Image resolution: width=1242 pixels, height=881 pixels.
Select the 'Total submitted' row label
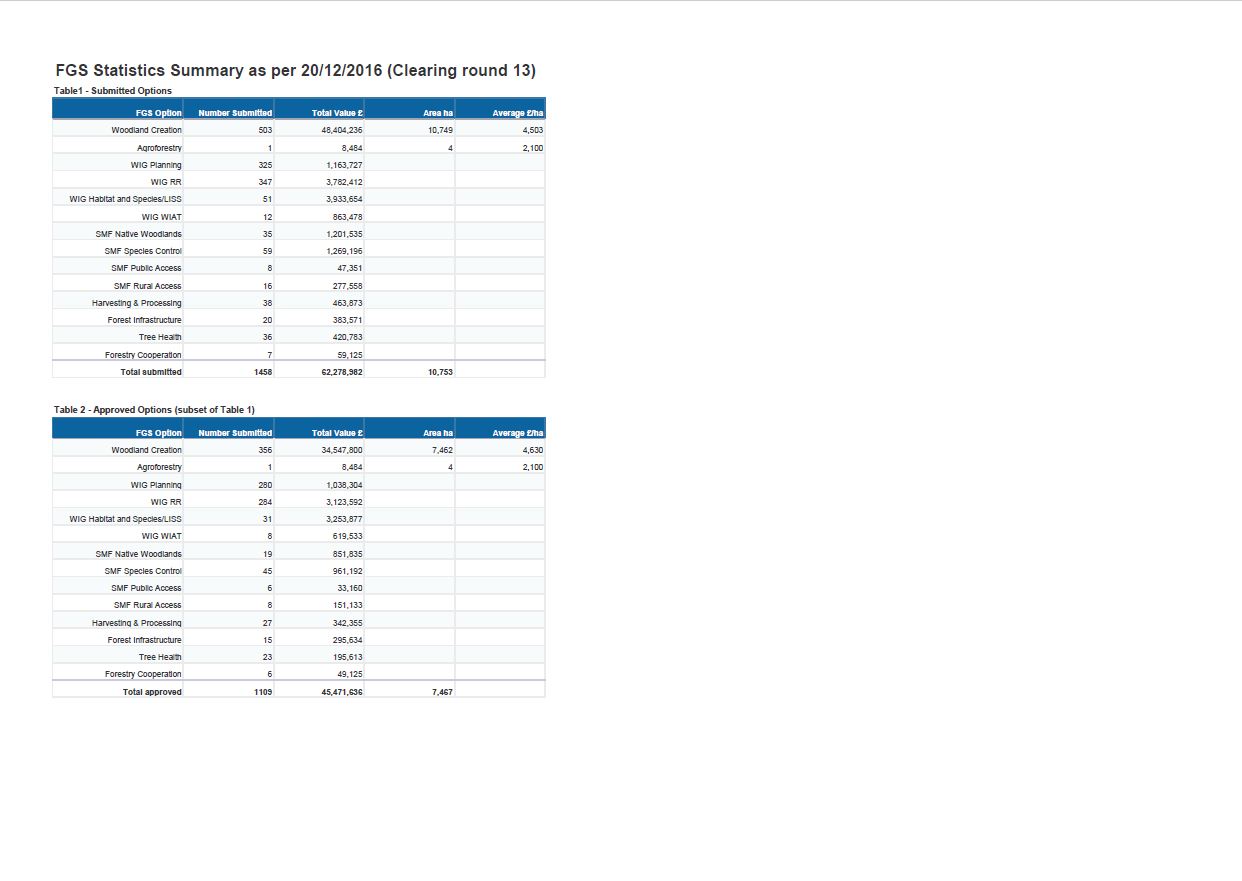pyautogui.click(x=151, y=372)
